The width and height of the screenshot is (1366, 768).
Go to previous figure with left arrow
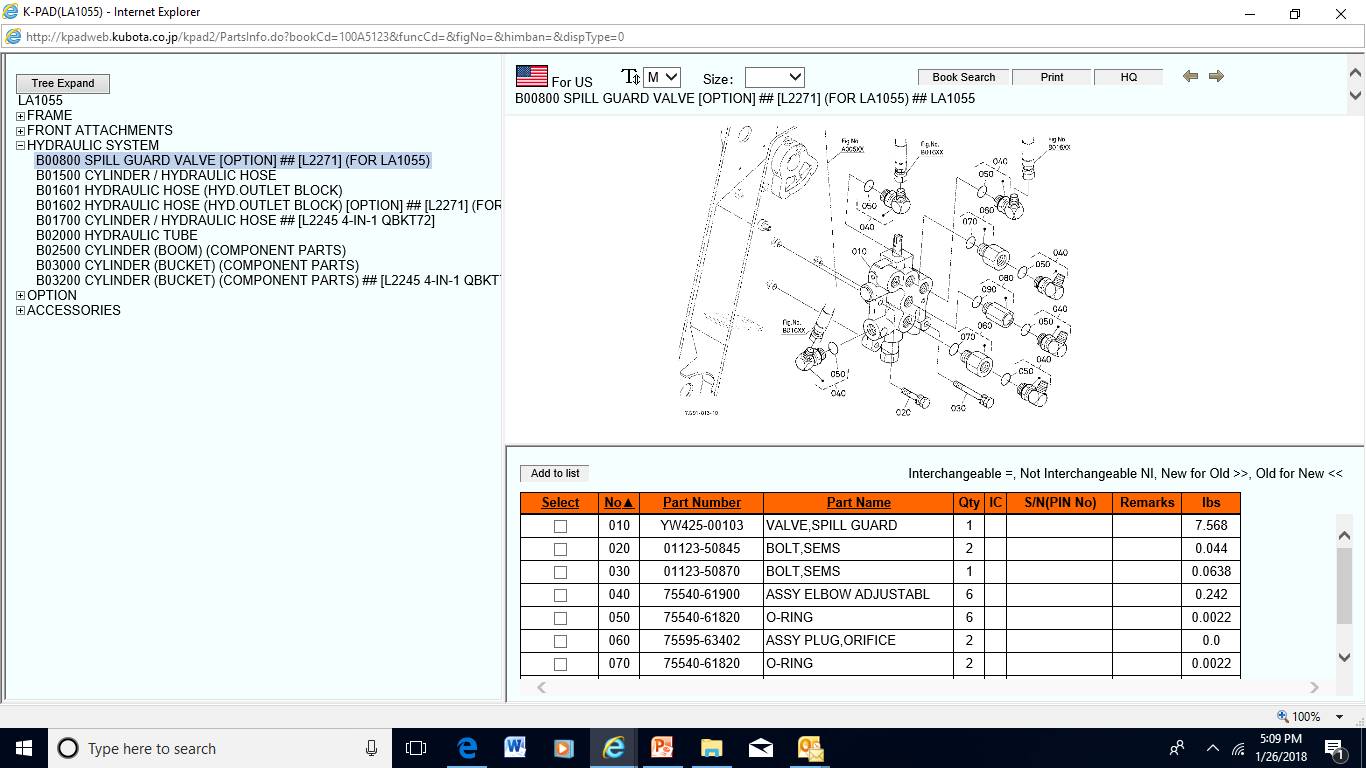tap(1190, 76)
